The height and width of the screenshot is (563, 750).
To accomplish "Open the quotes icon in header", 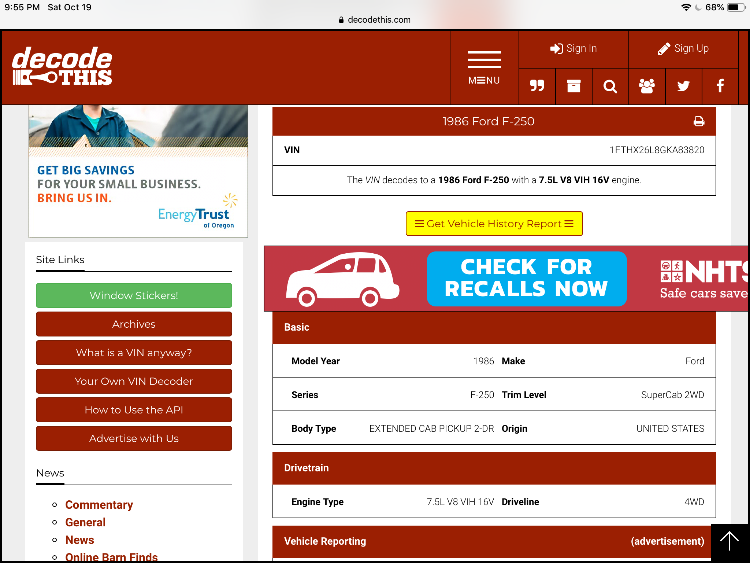I will tap(537, 86).
